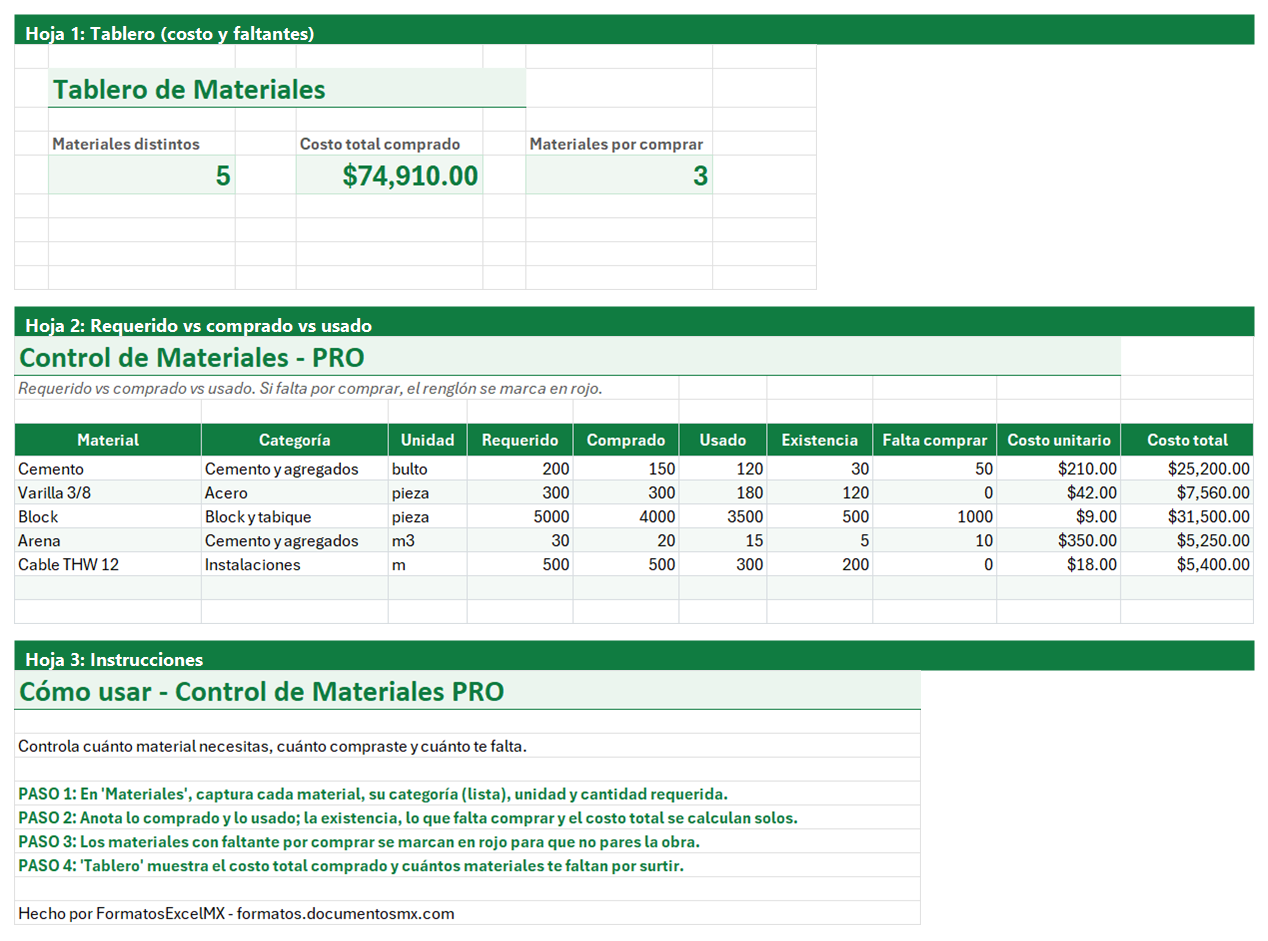Select the $25,200.00 total cost cell

[1187, 469]
